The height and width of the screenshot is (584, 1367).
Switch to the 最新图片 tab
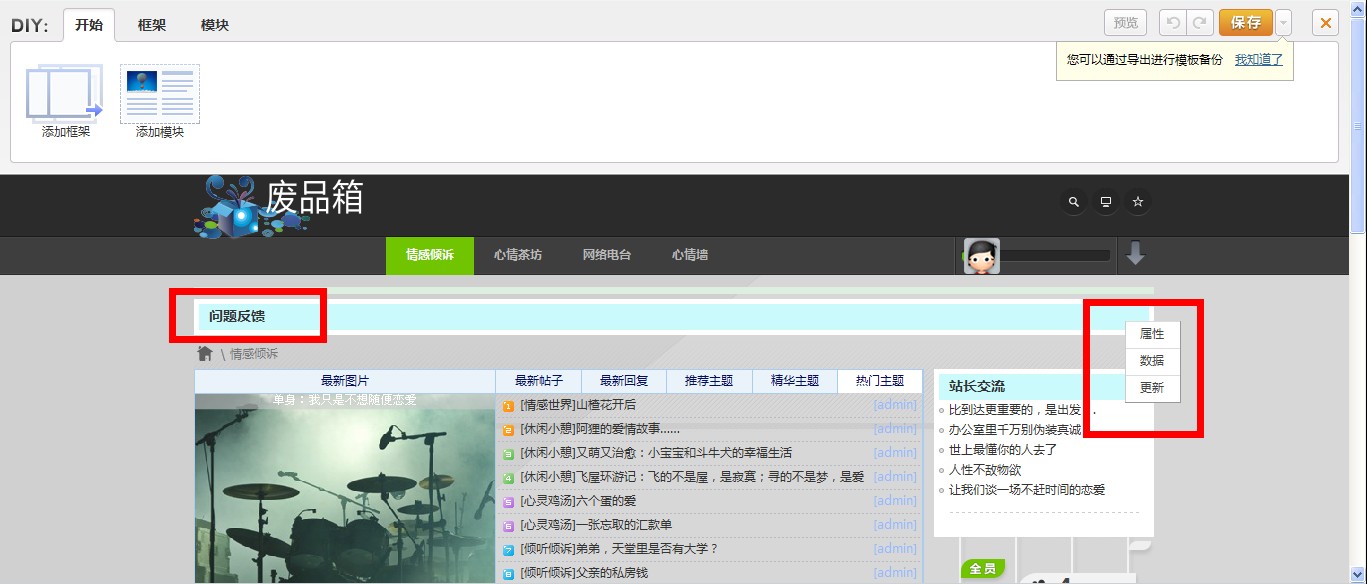[345, 381]
